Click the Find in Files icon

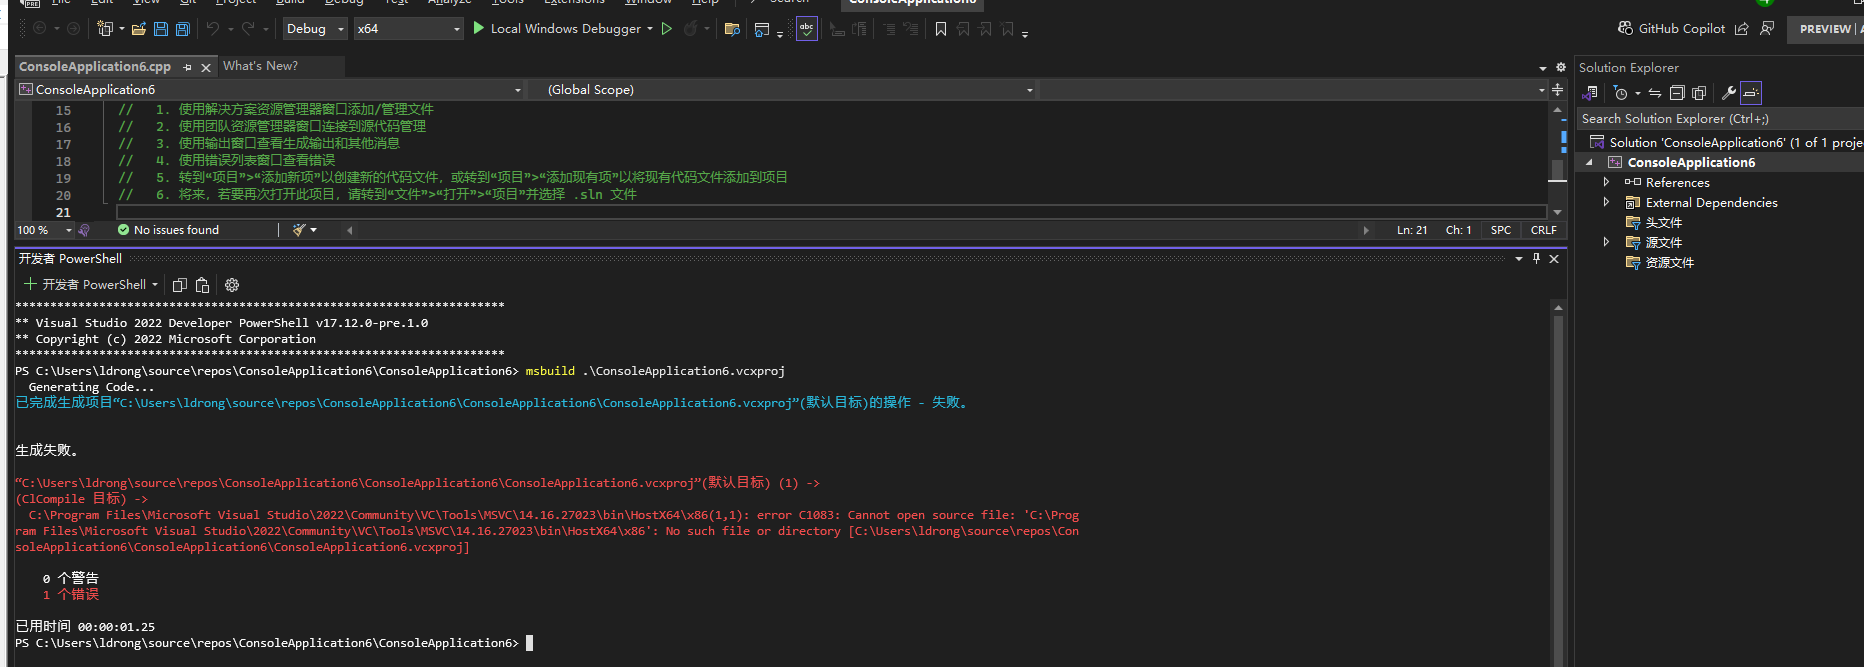point(732,29)
